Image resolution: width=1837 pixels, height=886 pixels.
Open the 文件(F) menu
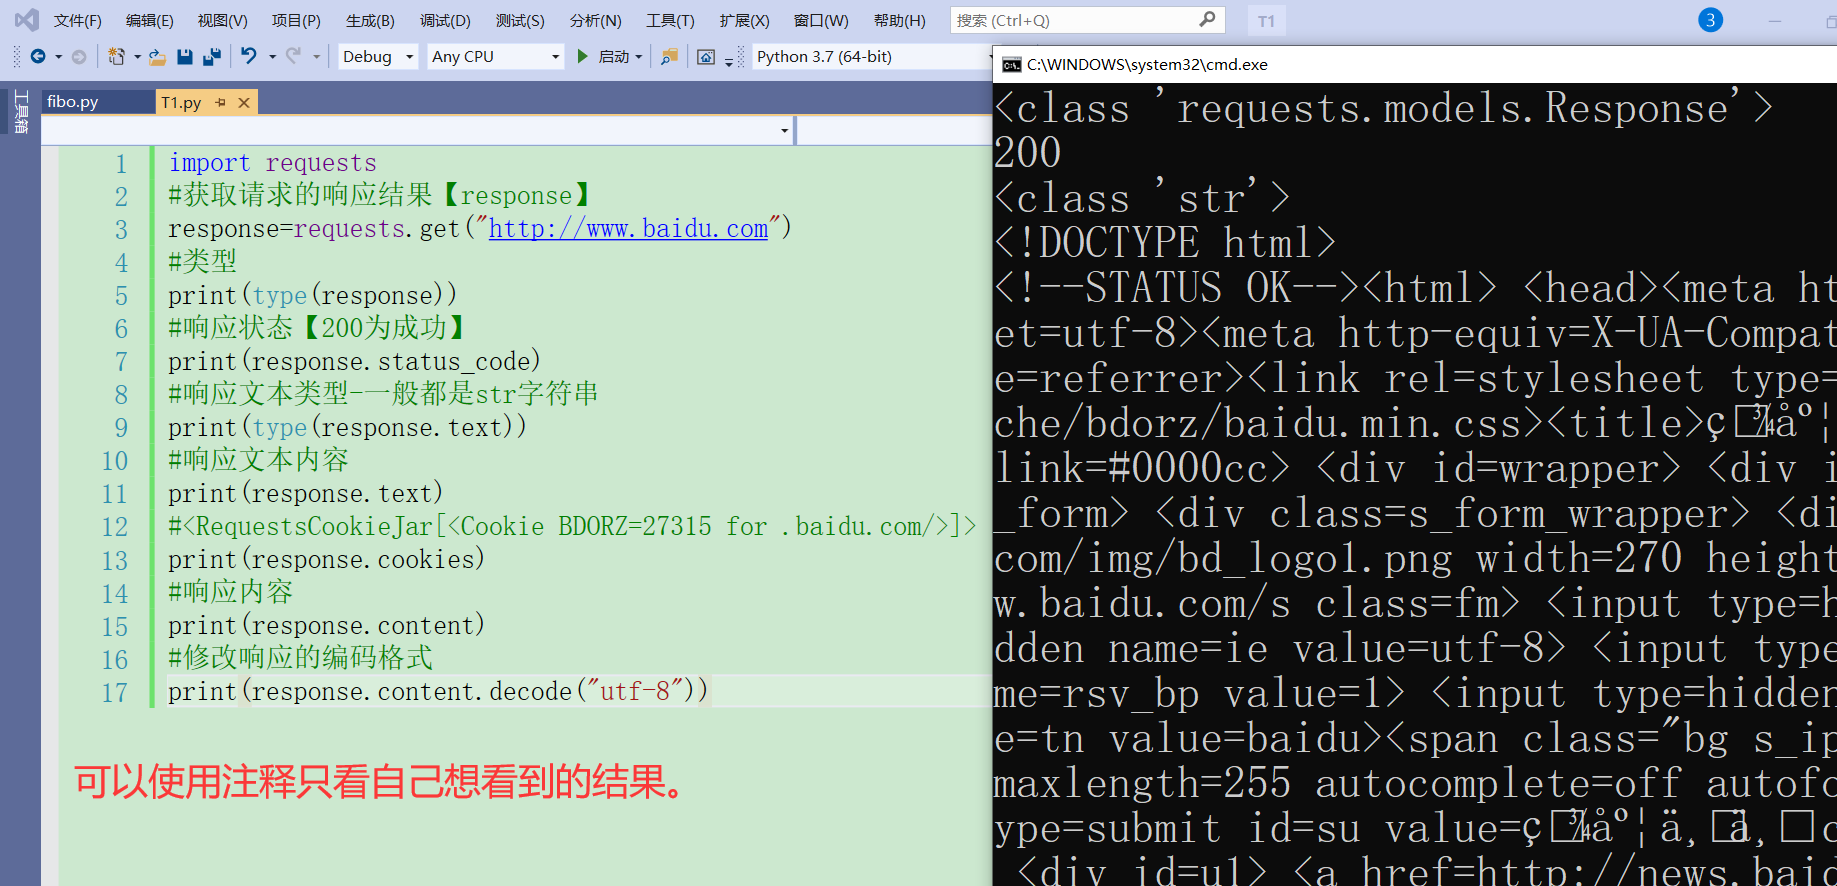click(x=78, y=20)
